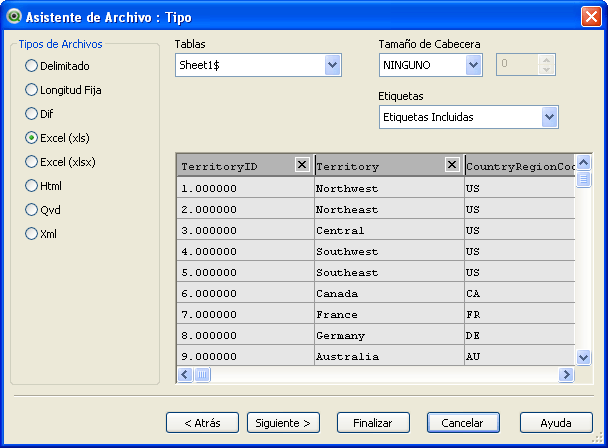Click the preview table scroll up arrow
Screen dimensions: 608x448
pyautogui.click(x=584, y=162)
